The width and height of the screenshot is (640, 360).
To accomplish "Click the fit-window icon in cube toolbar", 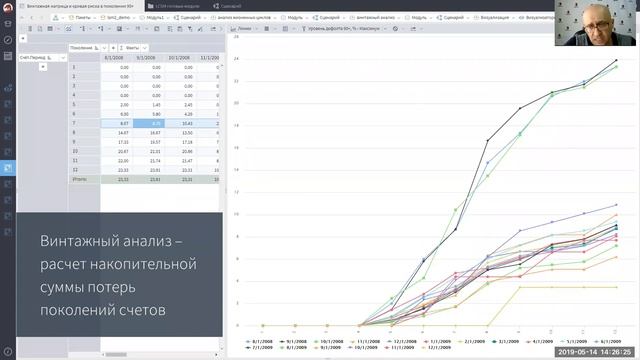I will (x=157, y=29).
